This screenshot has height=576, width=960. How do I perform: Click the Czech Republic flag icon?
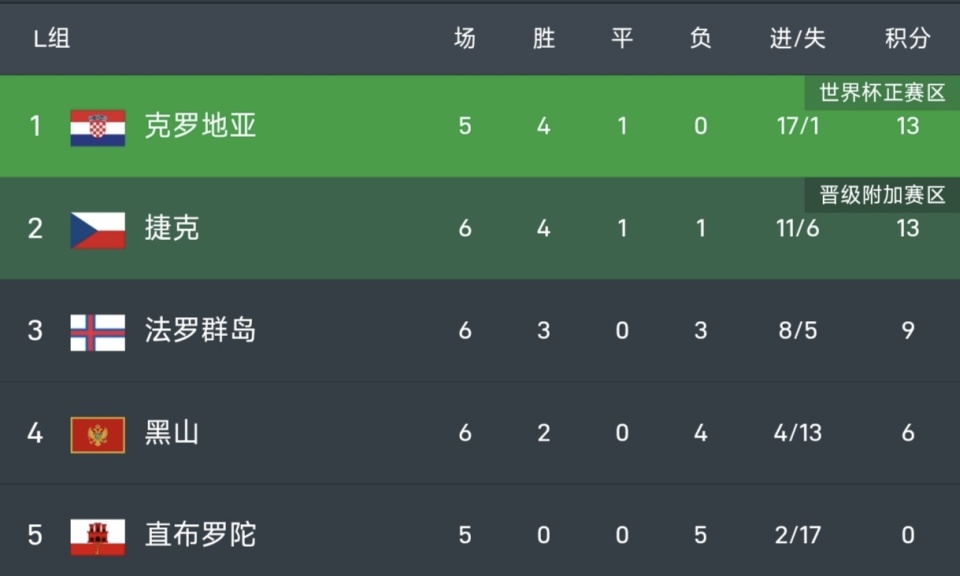pos(98,229)
